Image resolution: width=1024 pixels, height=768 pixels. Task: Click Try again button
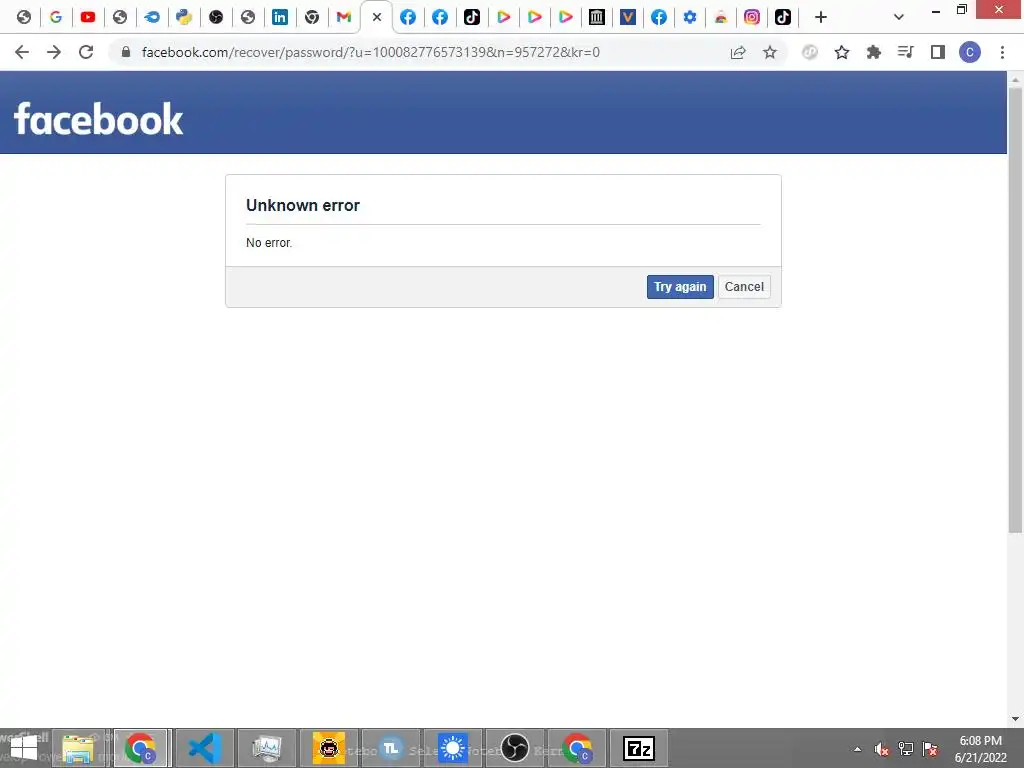[x=680, y=287]
